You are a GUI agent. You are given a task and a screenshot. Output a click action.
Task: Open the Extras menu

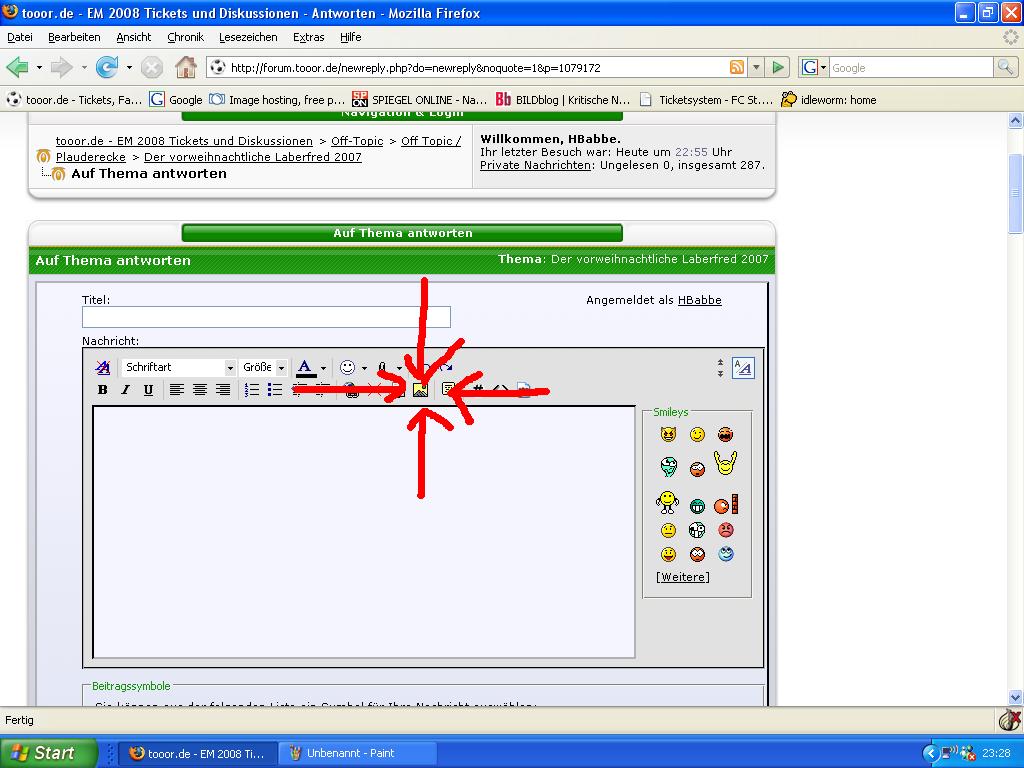click(x=308, y=37)
